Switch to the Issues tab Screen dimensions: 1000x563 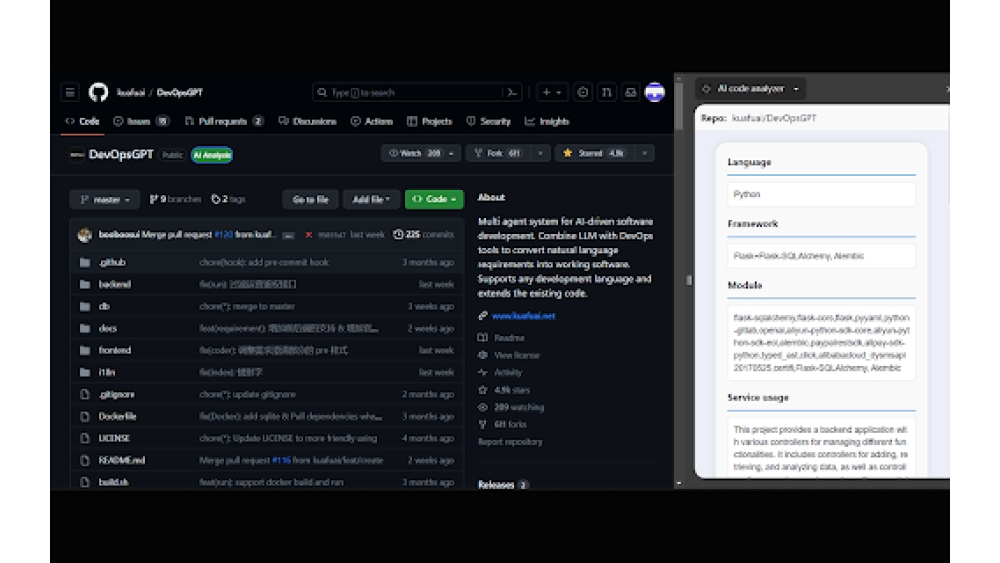141,121
